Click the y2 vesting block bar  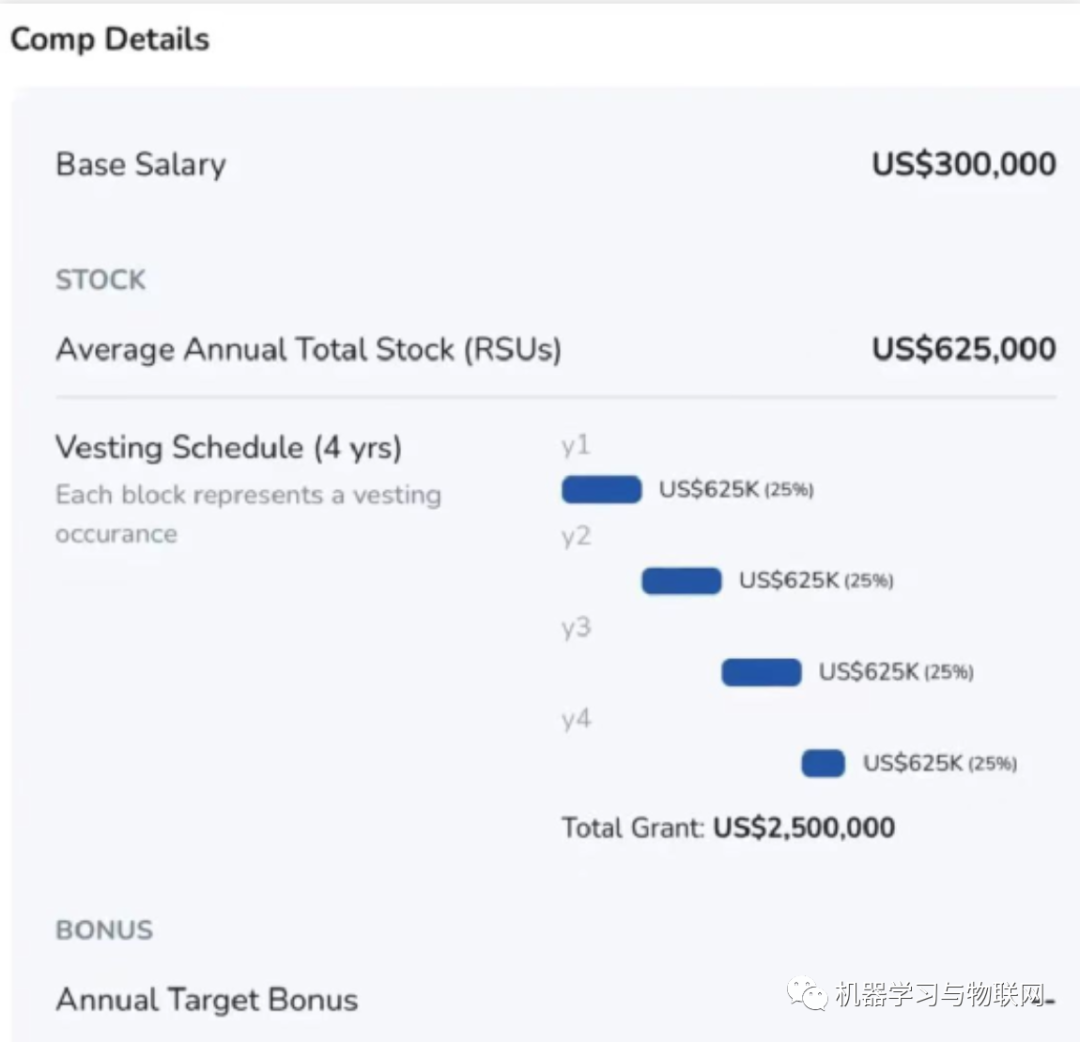[681, 581]
